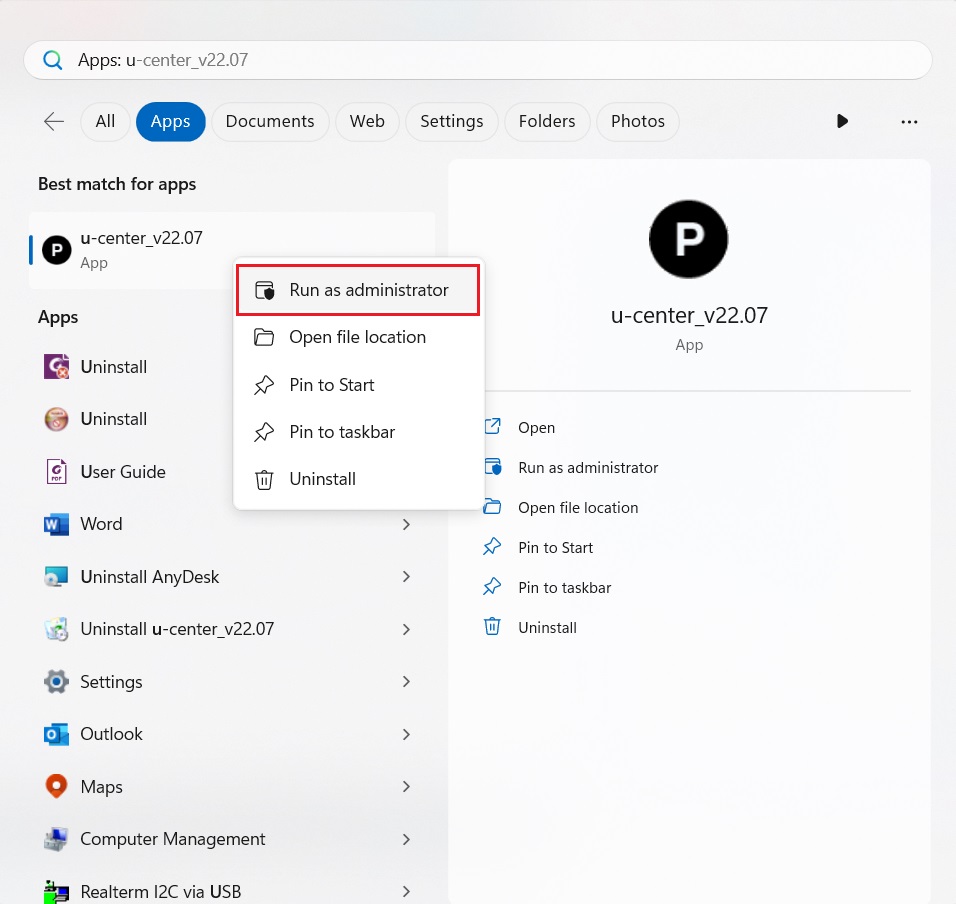This screenshot has height=904, width=956.
Task: Click the back arrow beside filters
Action: [x=54, y=121]
